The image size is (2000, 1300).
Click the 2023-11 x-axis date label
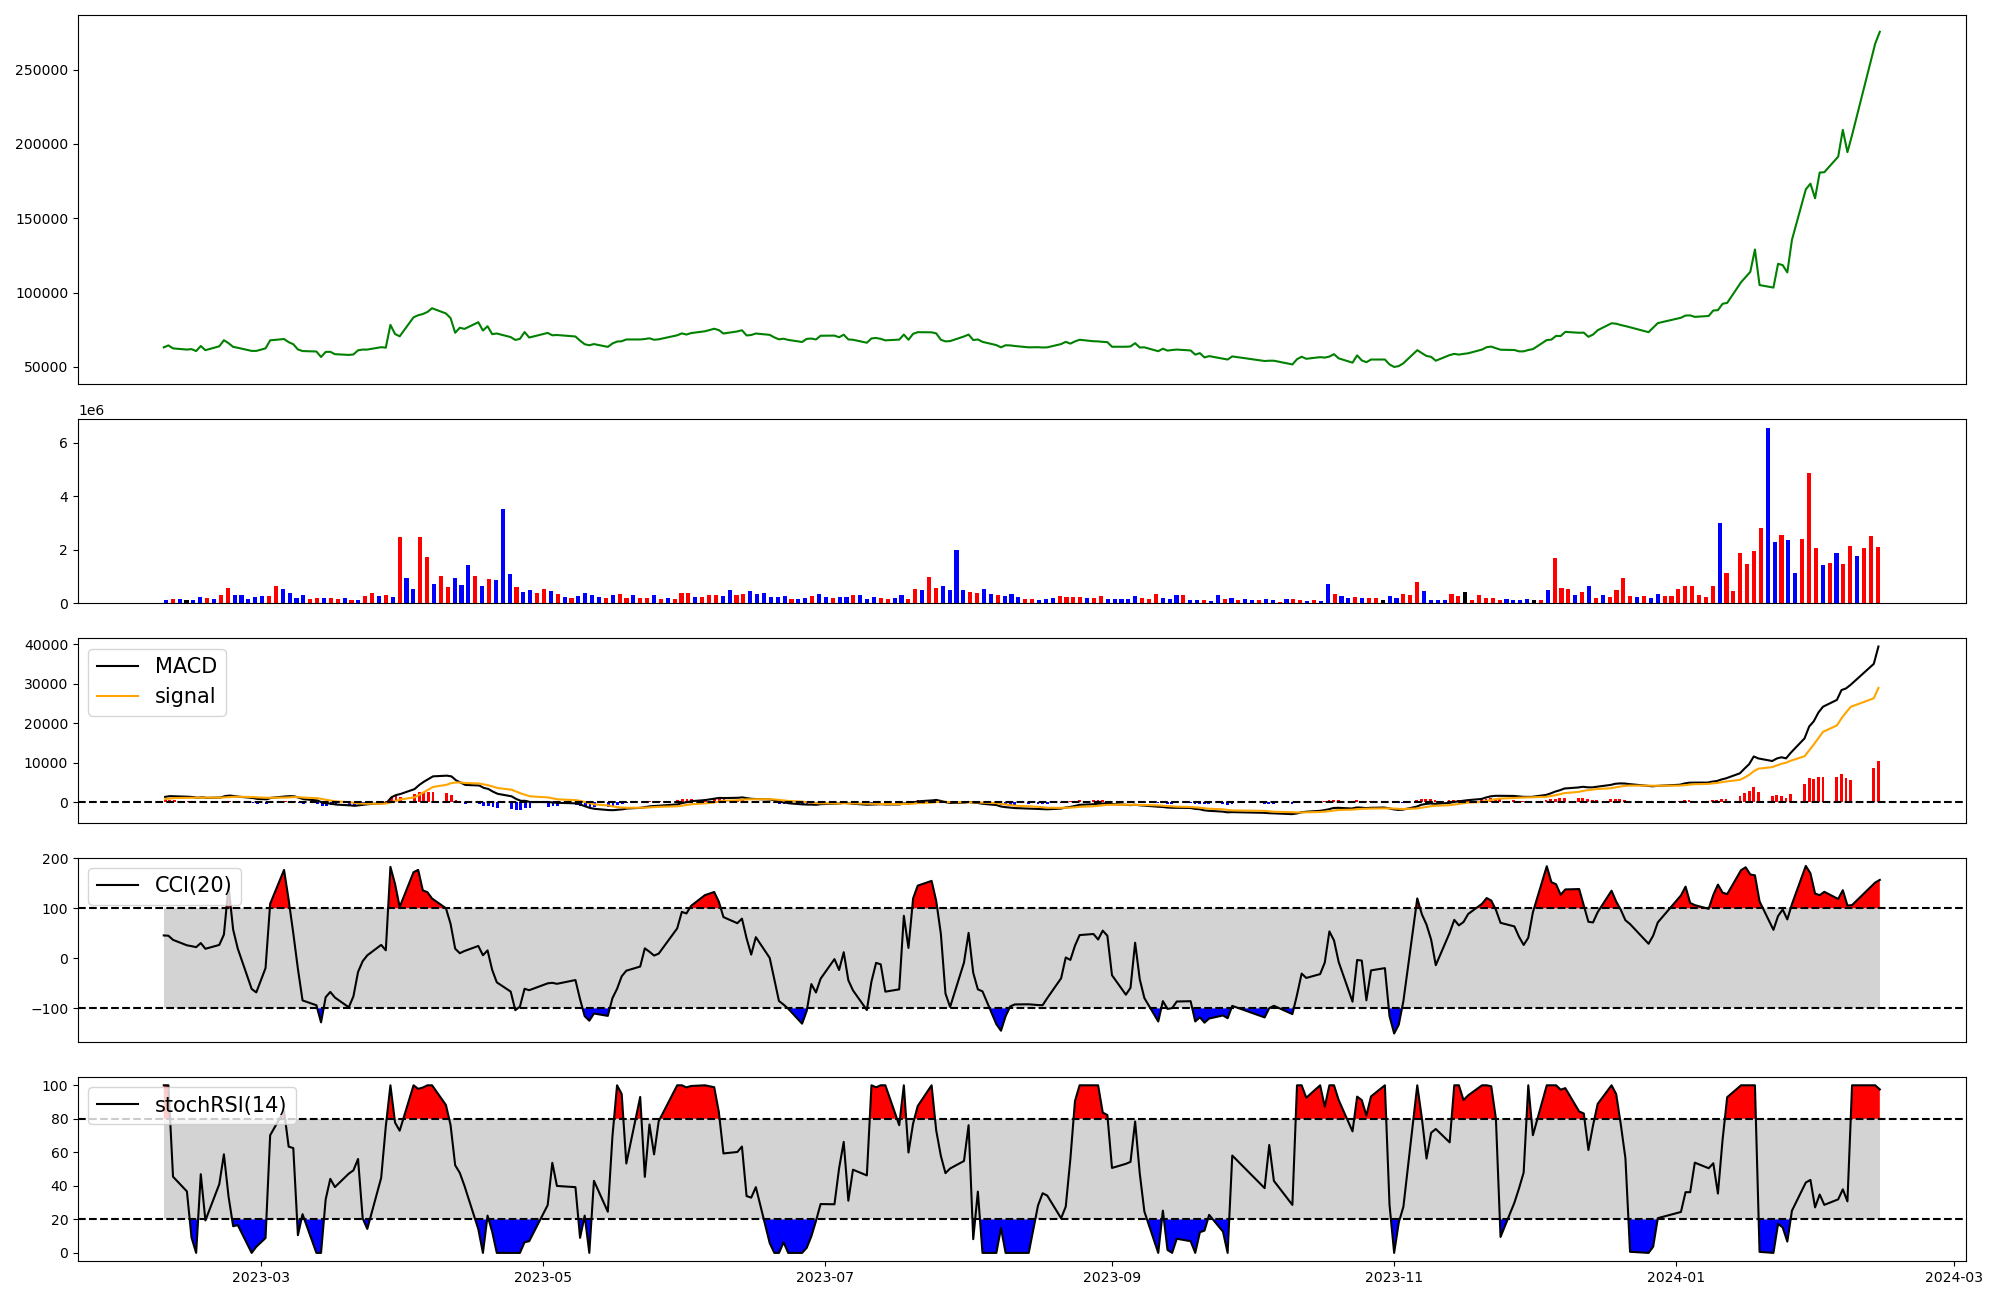(1394, 1277)
